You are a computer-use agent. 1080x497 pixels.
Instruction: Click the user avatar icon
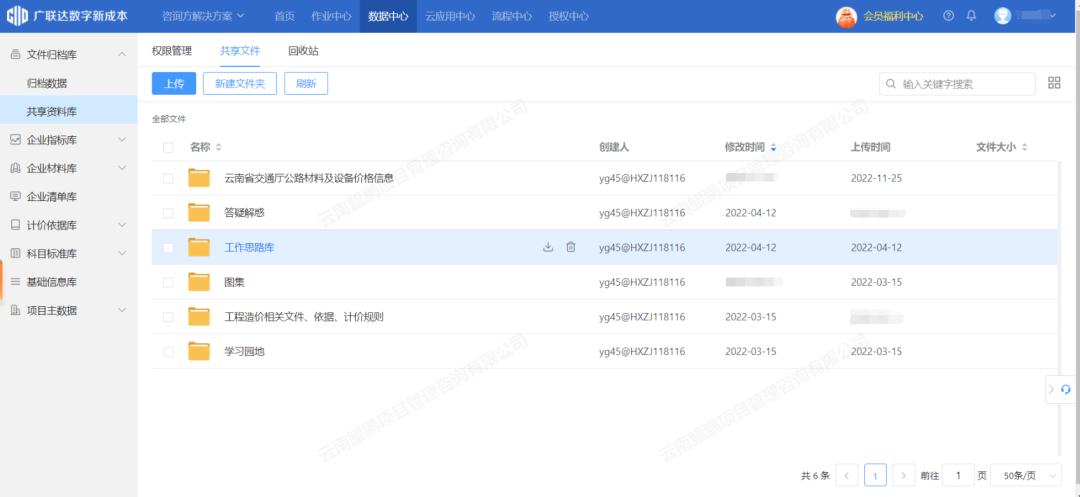[x=1003, y=16]
